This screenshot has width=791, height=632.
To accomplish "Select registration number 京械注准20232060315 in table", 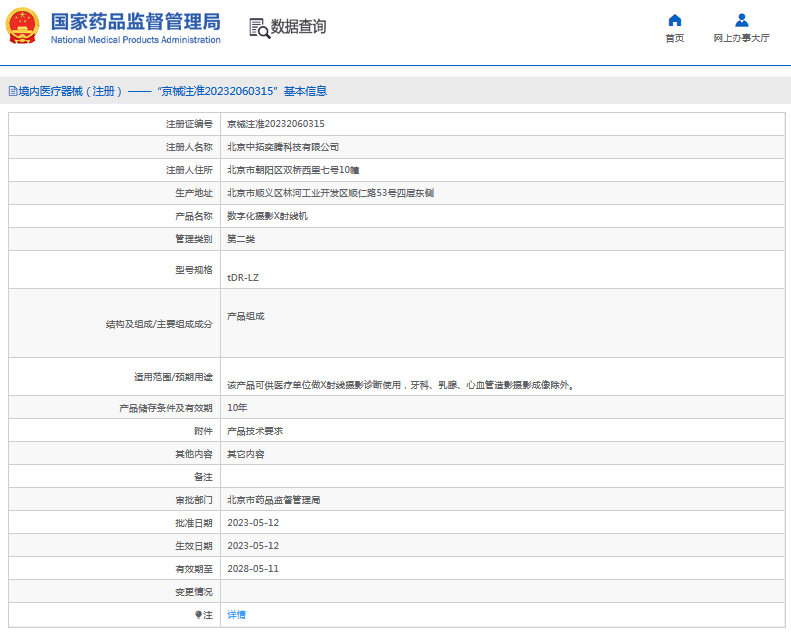I will (275, 124).
